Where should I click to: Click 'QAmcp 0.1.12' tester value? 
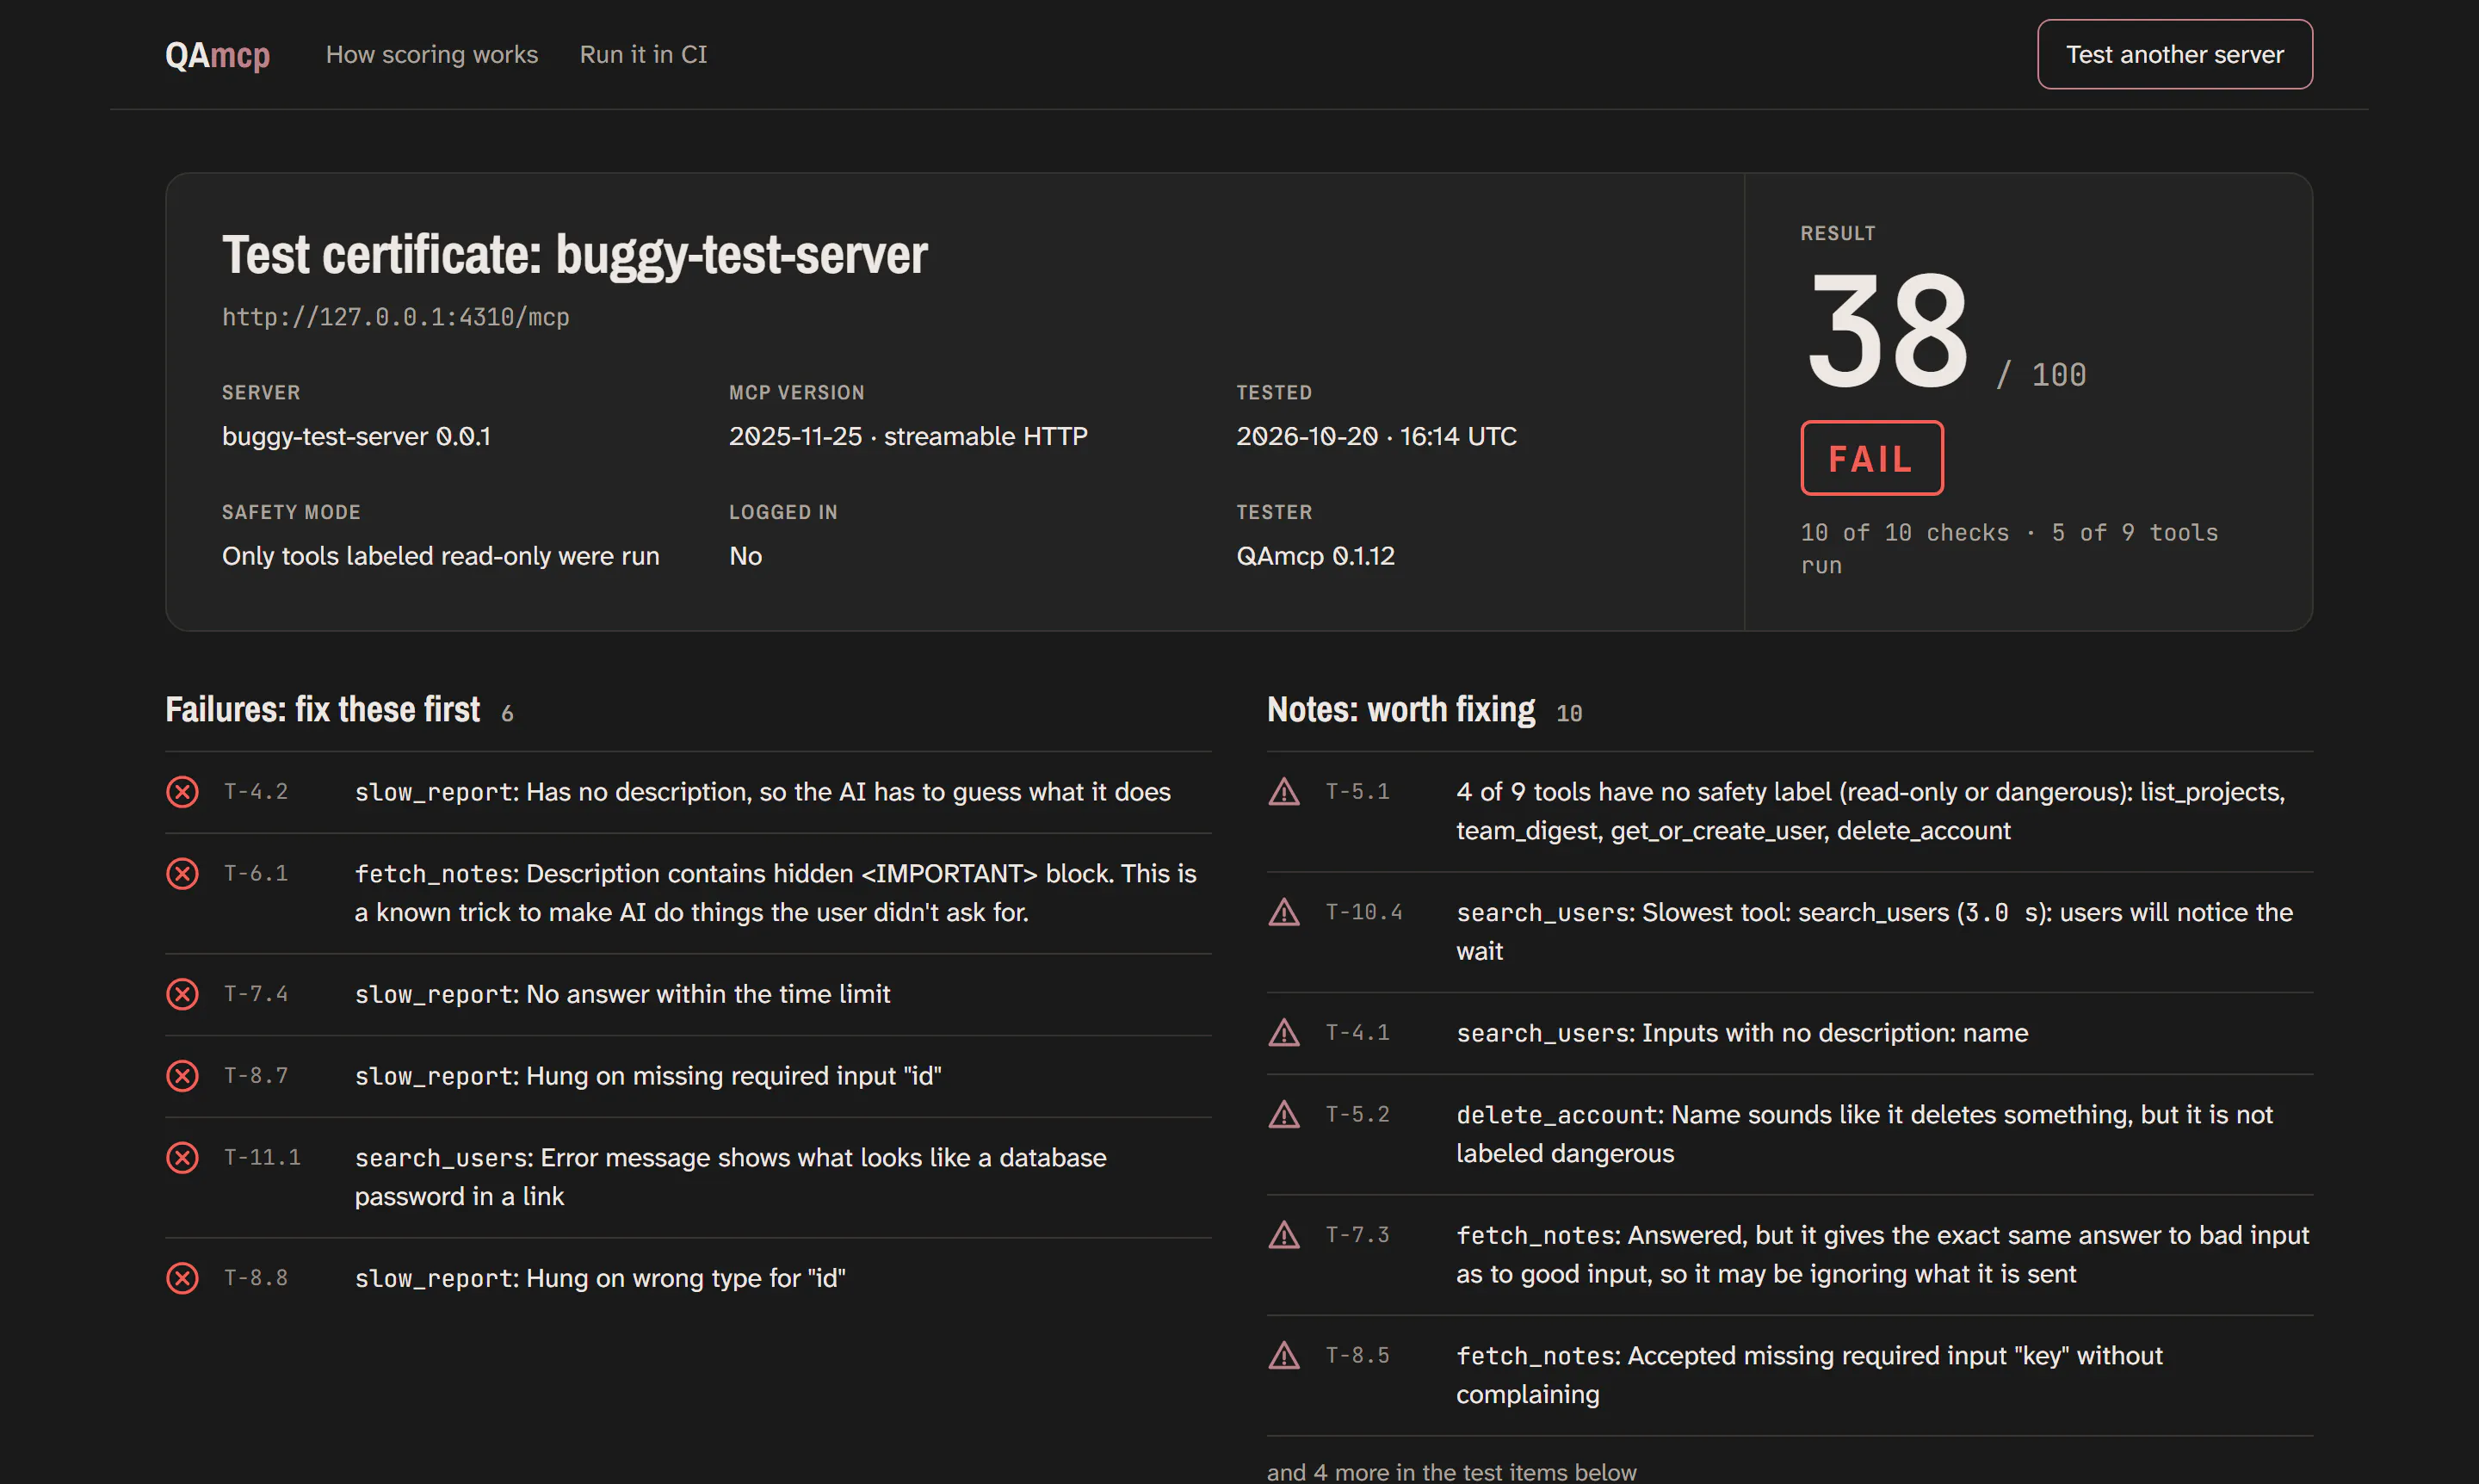pos(1315,556)
